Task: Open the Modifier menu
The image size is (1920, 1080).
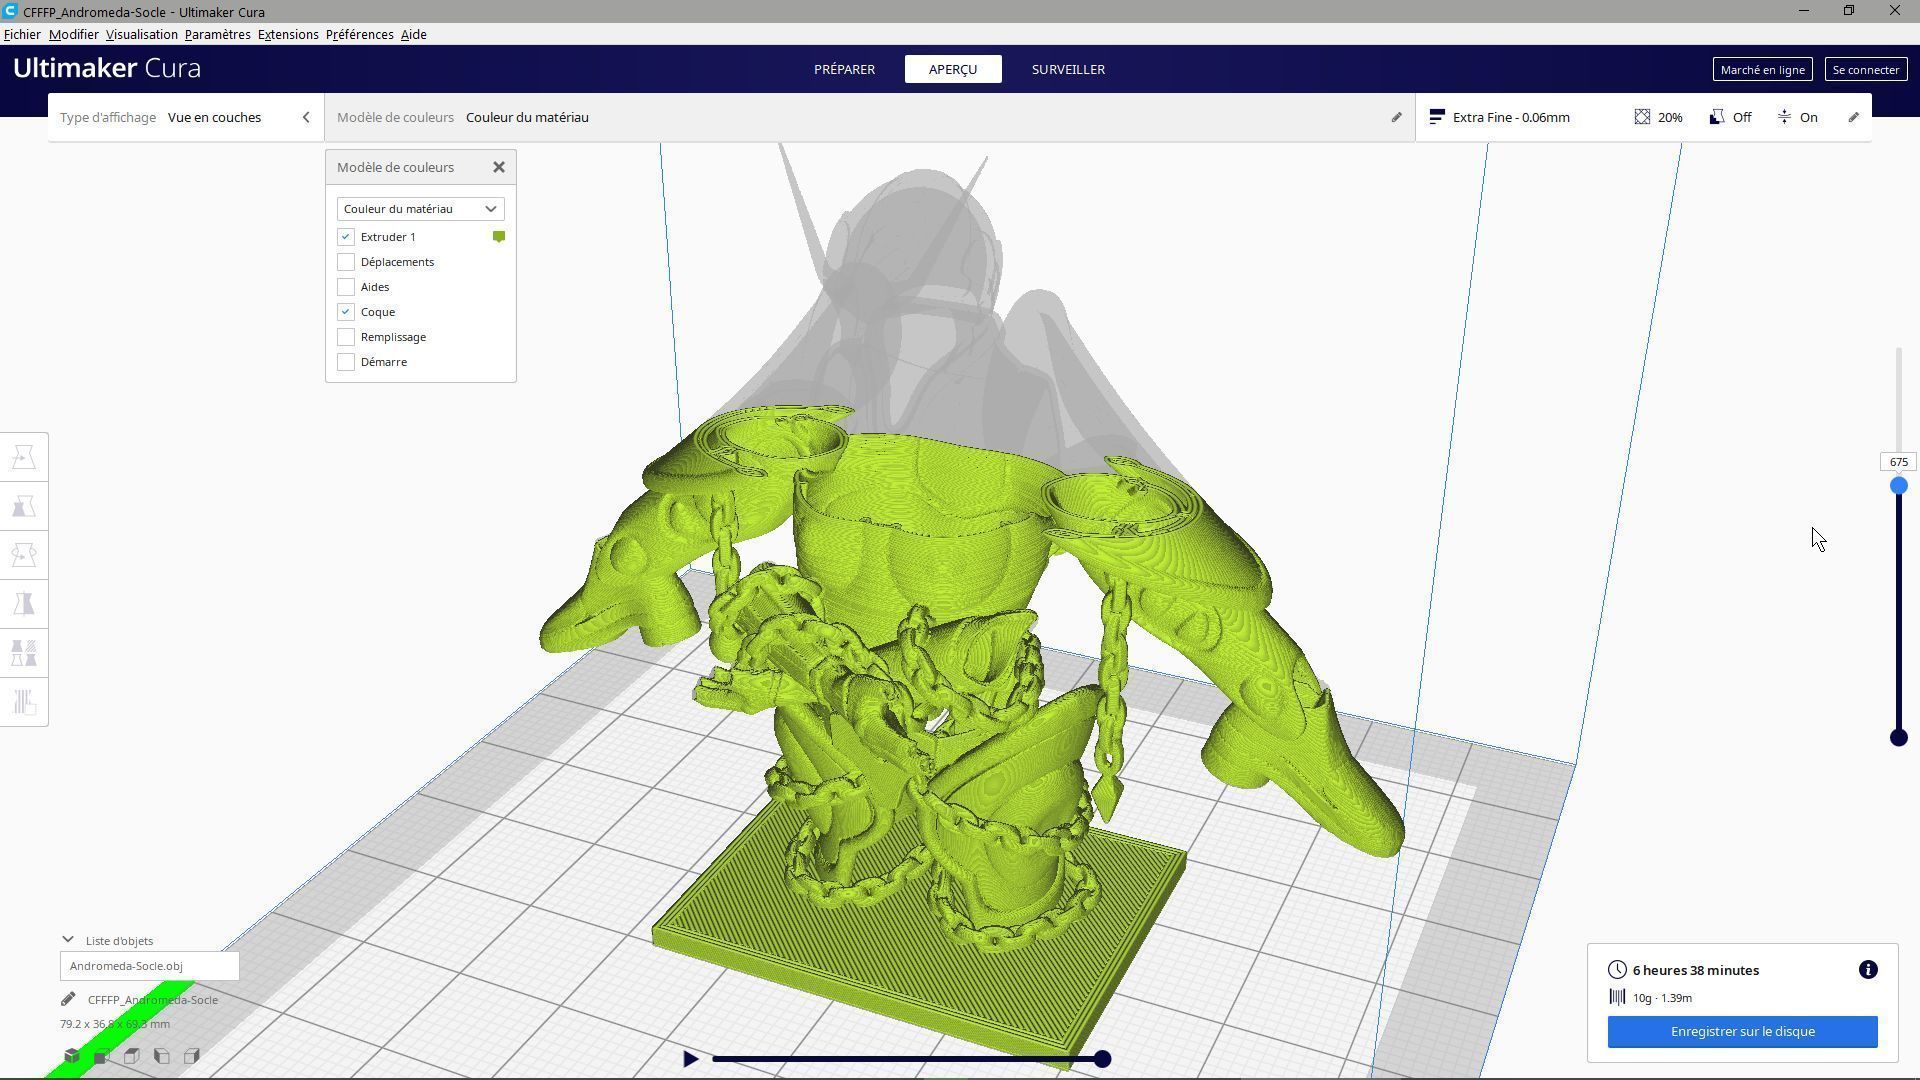Action: click(73, 34)
